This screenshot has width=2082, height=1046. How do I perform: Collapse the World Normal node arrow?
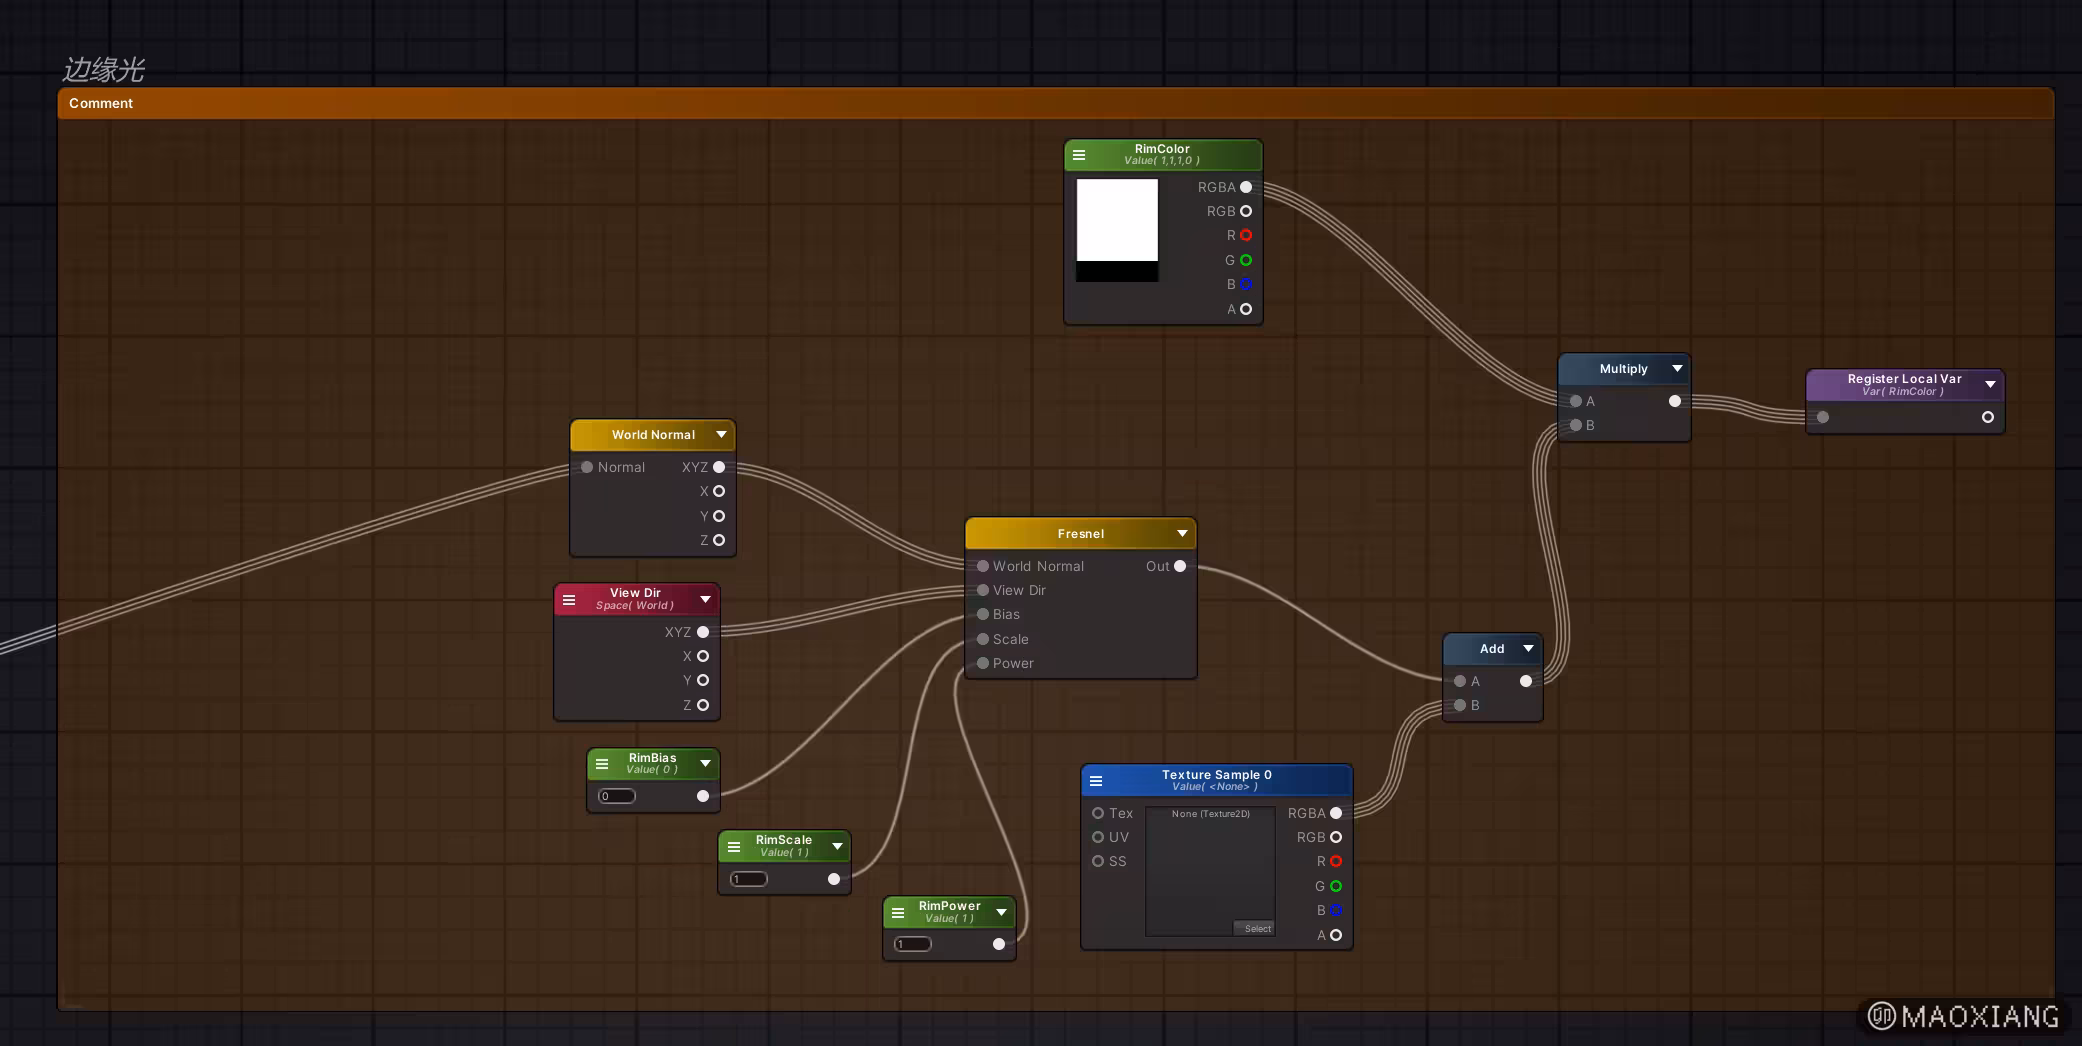pyautogui.click(x=721, y=435)
